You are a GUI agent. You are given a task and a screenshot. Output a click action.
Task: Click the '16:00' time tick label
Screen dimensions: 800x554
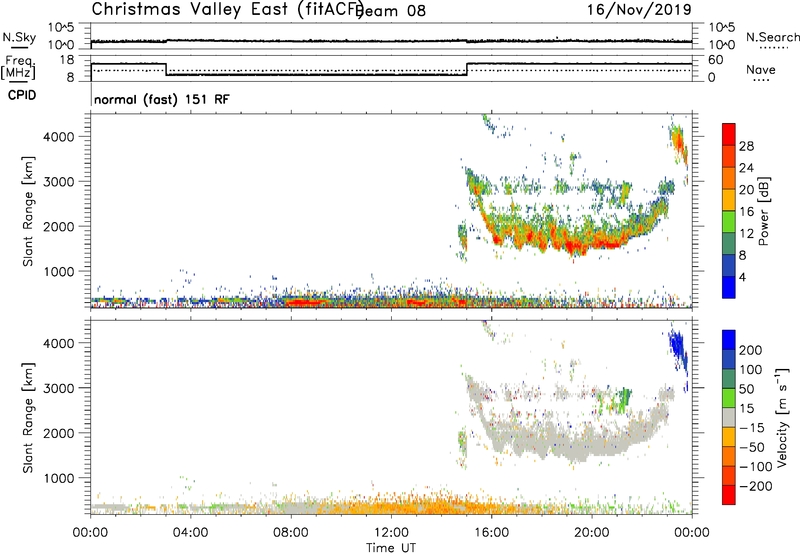[x=491, y=533]
